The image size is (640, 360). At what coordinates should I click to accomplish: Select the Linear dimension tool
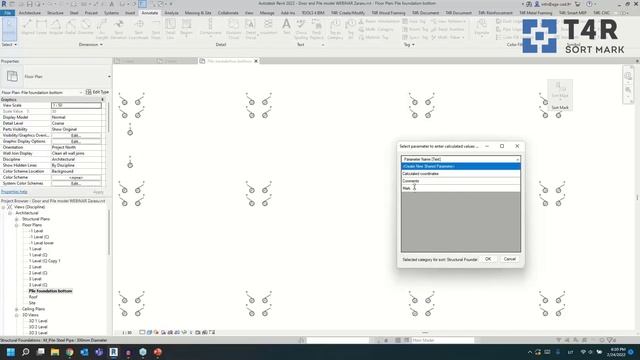(x=41, y=27)
